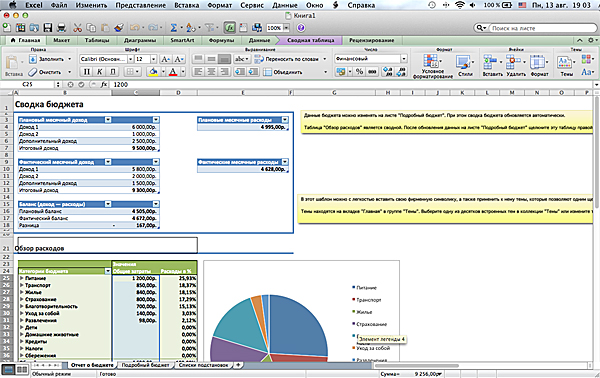Click the Cut scissors icon
Viewport: 600px width, 378px height.
click(78, 28)
